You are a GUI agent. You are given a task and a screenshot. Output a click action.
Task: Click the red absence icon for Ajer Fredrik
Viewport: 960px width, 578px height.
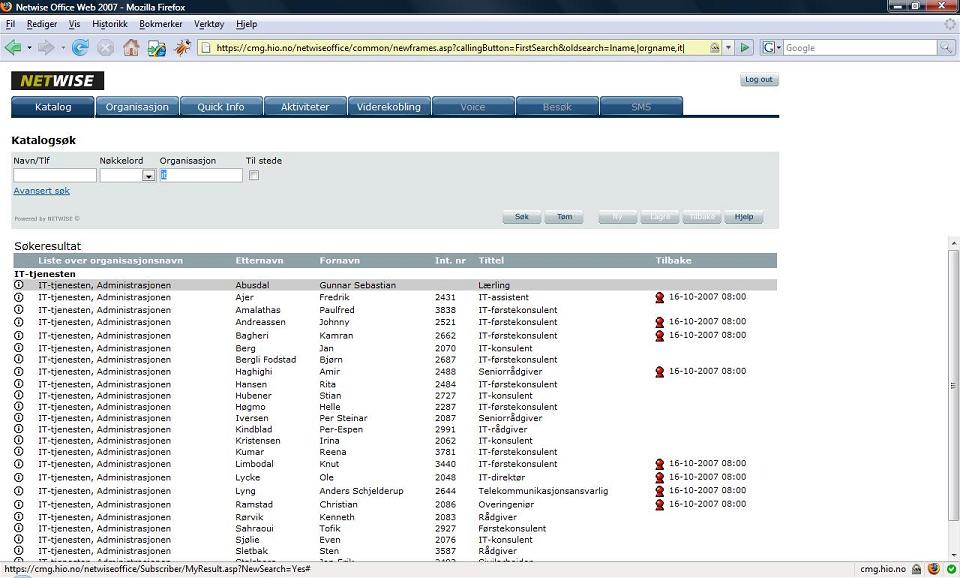pos(659,298)
